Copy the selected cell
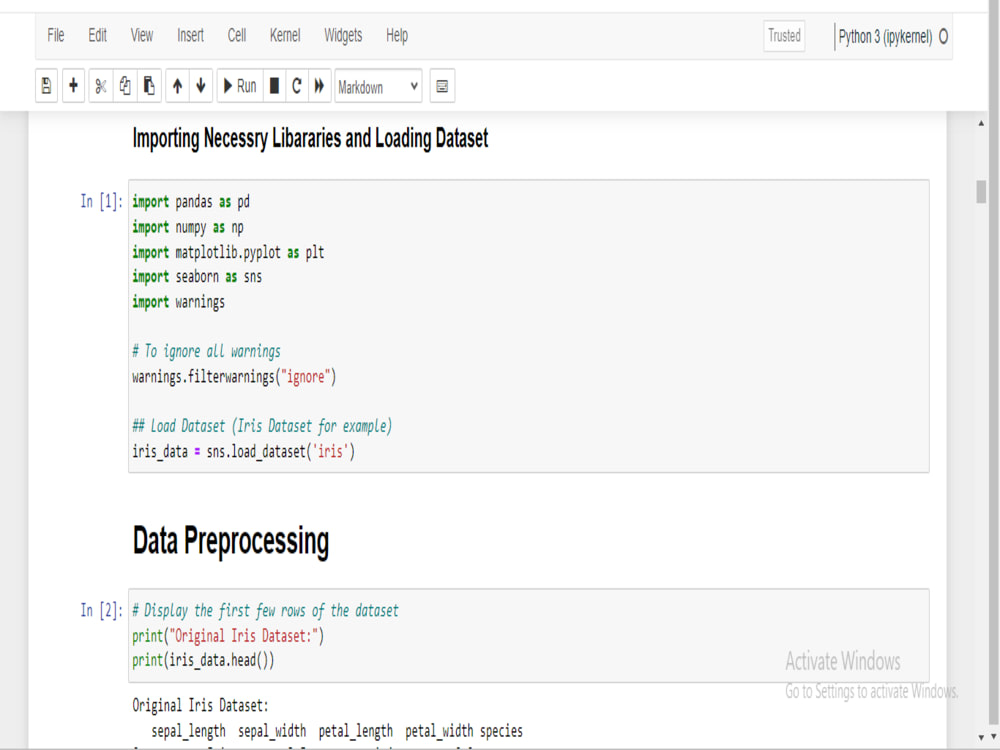Viewport: 1000px width, 750px height. pos(124,86)
